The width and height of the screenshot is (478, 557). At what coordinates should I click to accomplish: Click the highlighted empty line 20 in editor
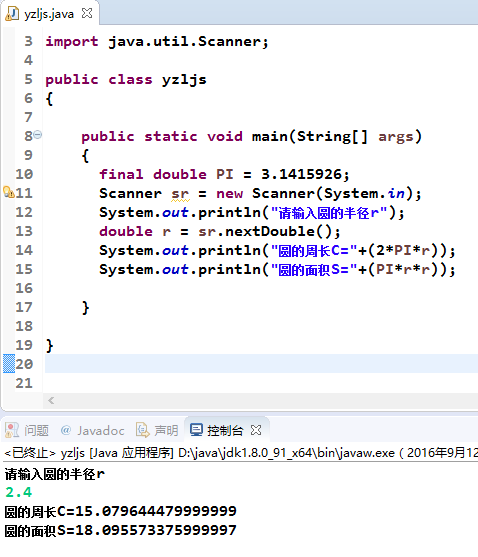(x=261, y=363)
